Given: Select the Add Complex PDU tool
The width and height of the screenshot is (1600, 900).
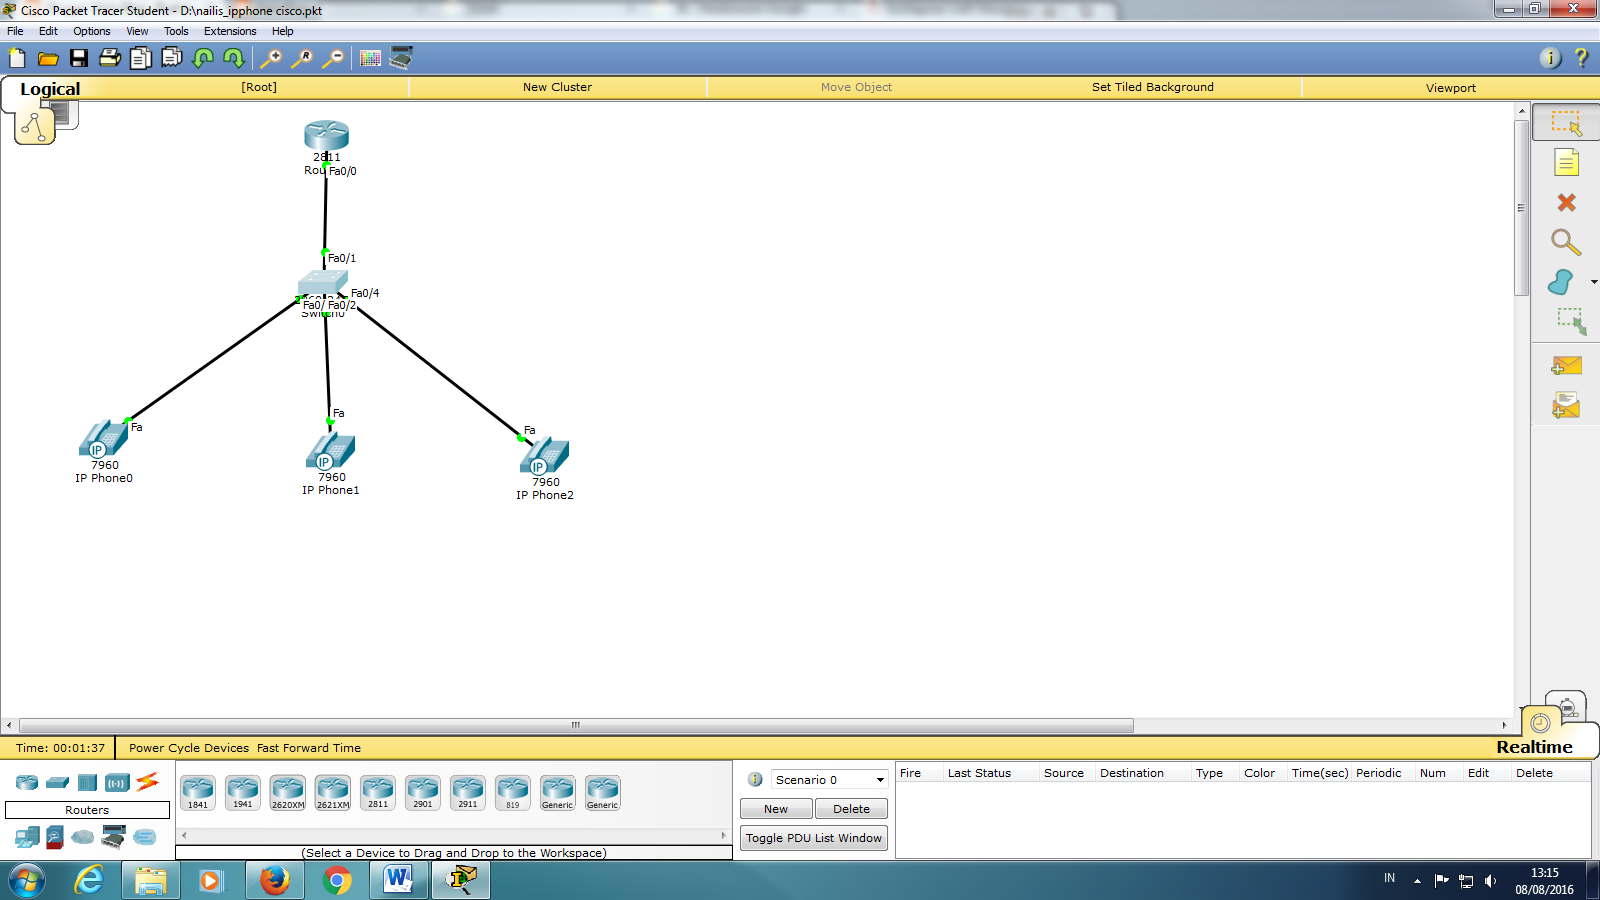Looking at the screenshot, I should (x=1565, y=405).
